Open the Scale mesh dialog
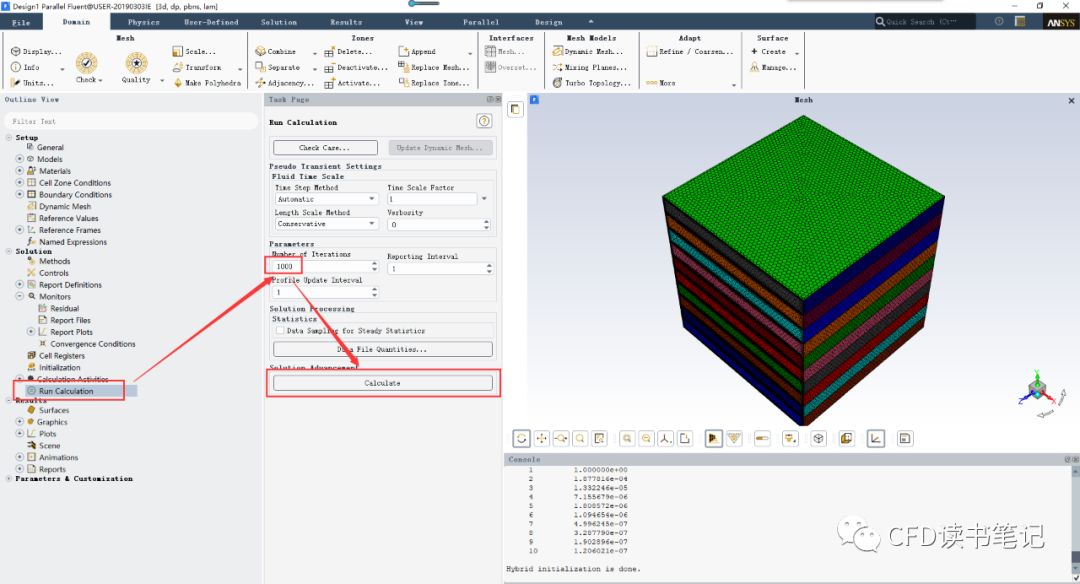1080x584 pixels. click(194, 52)
